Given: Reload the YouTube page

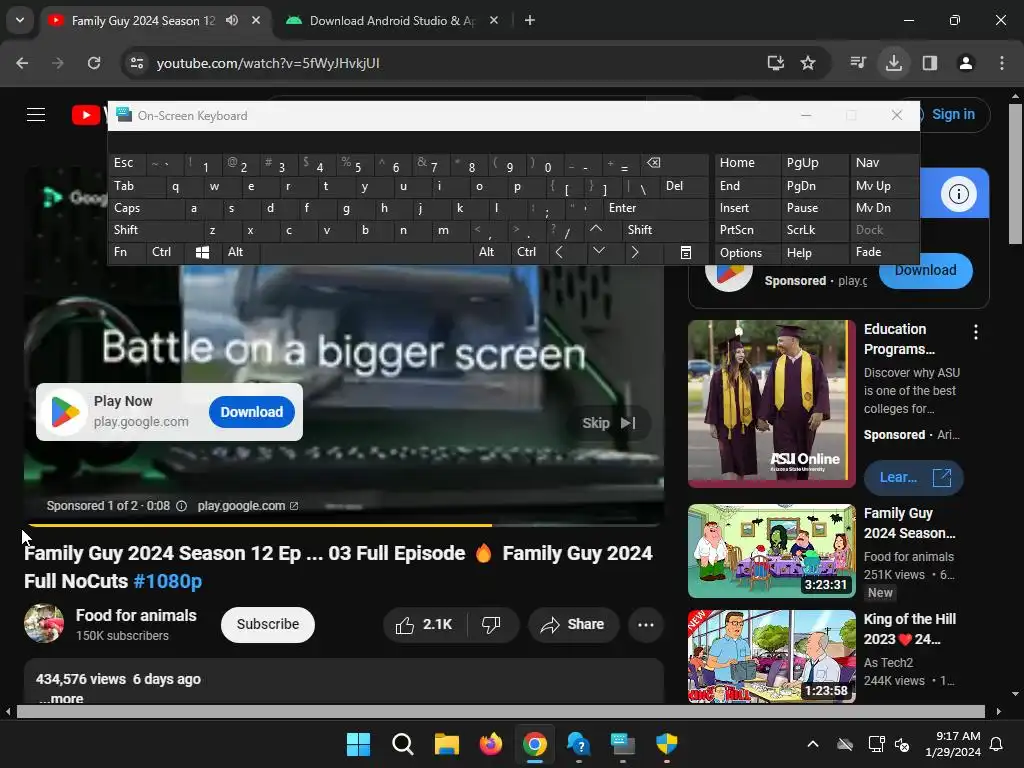Looking at the screenshot, I should [x=94, y=63].
